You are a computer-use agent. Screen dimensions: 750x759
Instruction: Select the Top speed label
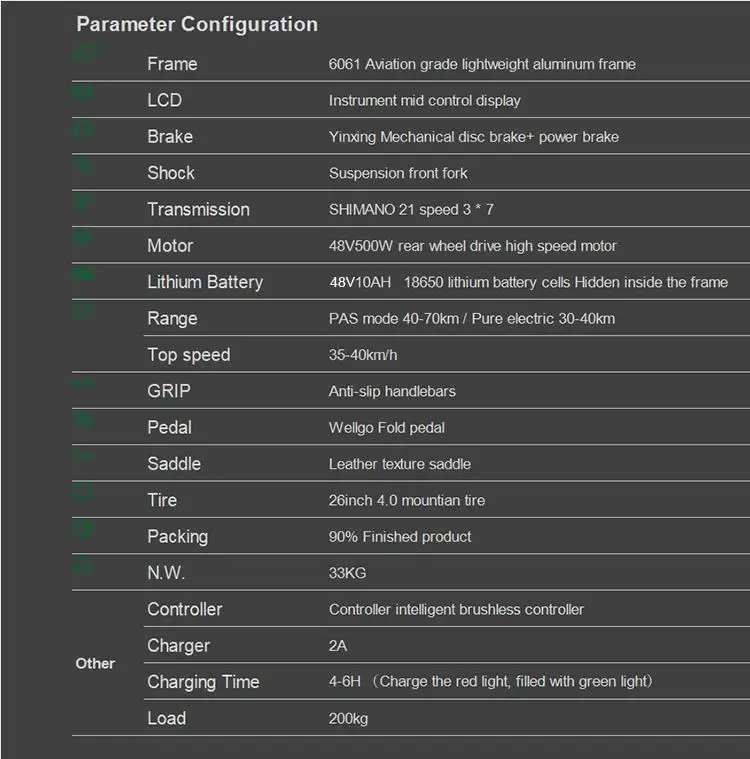click(188, 355)
